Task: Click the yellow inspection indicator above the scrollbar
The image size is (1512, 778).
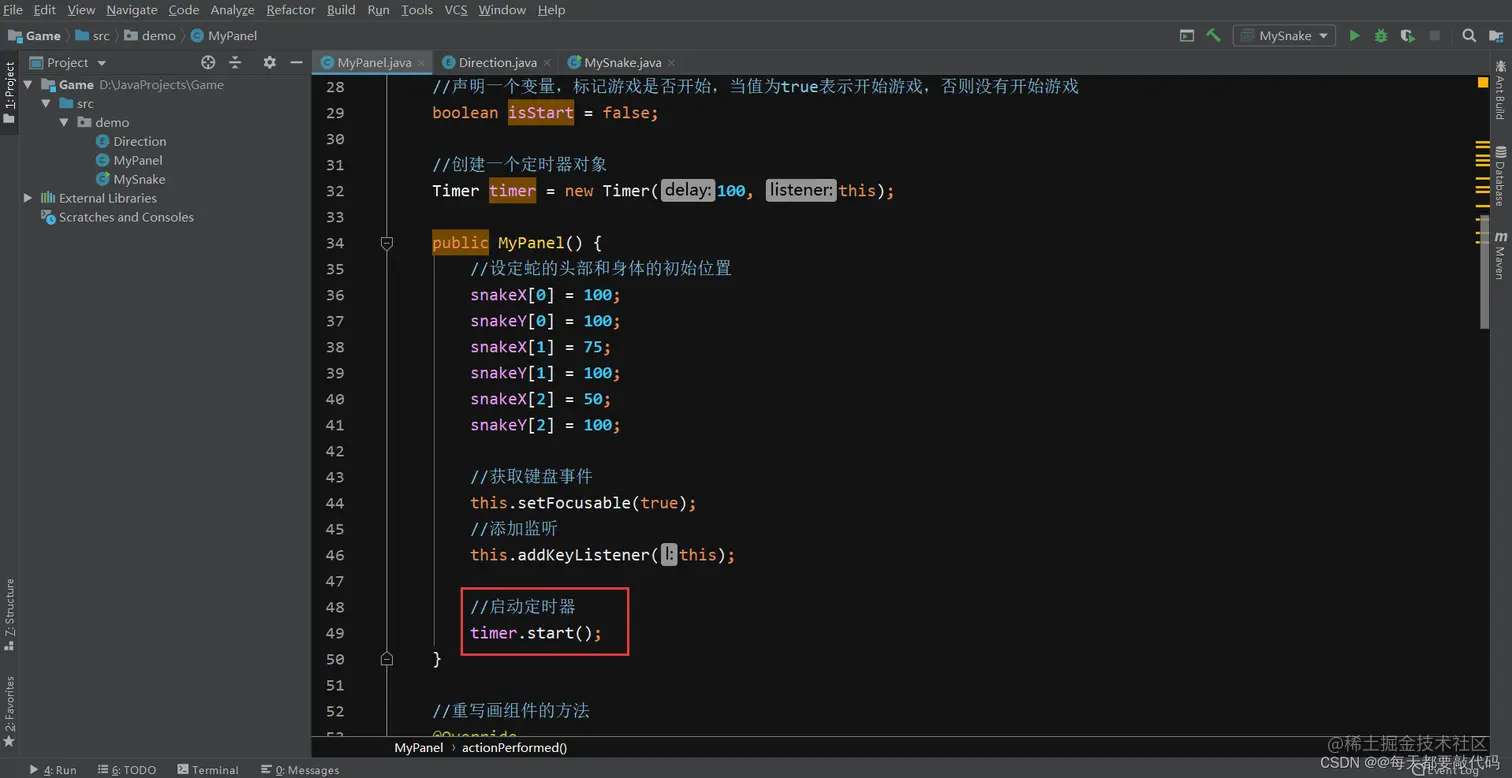Action: point(1483,85)
